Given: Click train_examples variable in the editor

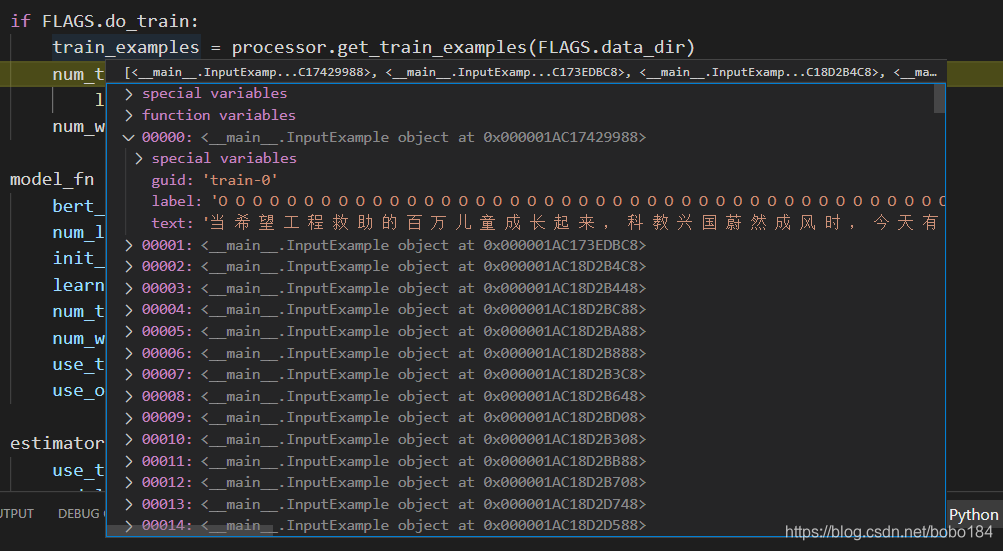Looking at the screenshot, I should click(125, 47).
